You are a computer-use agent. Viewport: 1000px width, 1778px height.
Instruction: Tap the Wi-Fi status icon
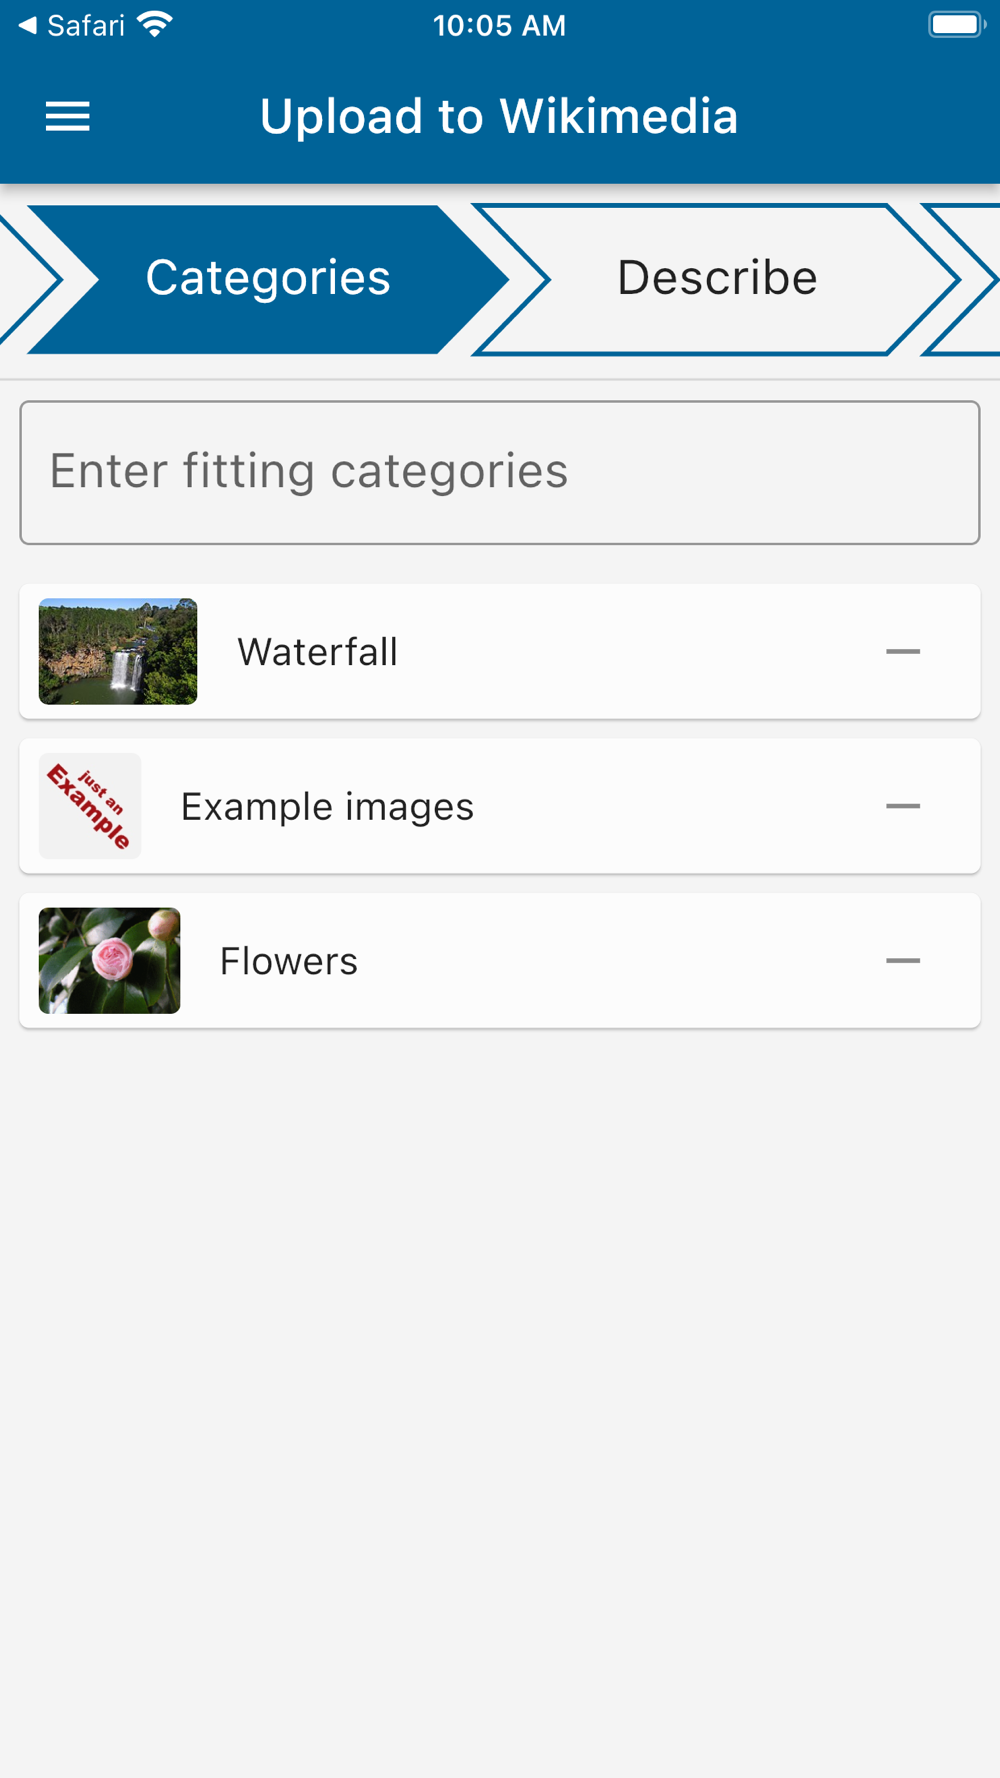click(x=155, y=24)
